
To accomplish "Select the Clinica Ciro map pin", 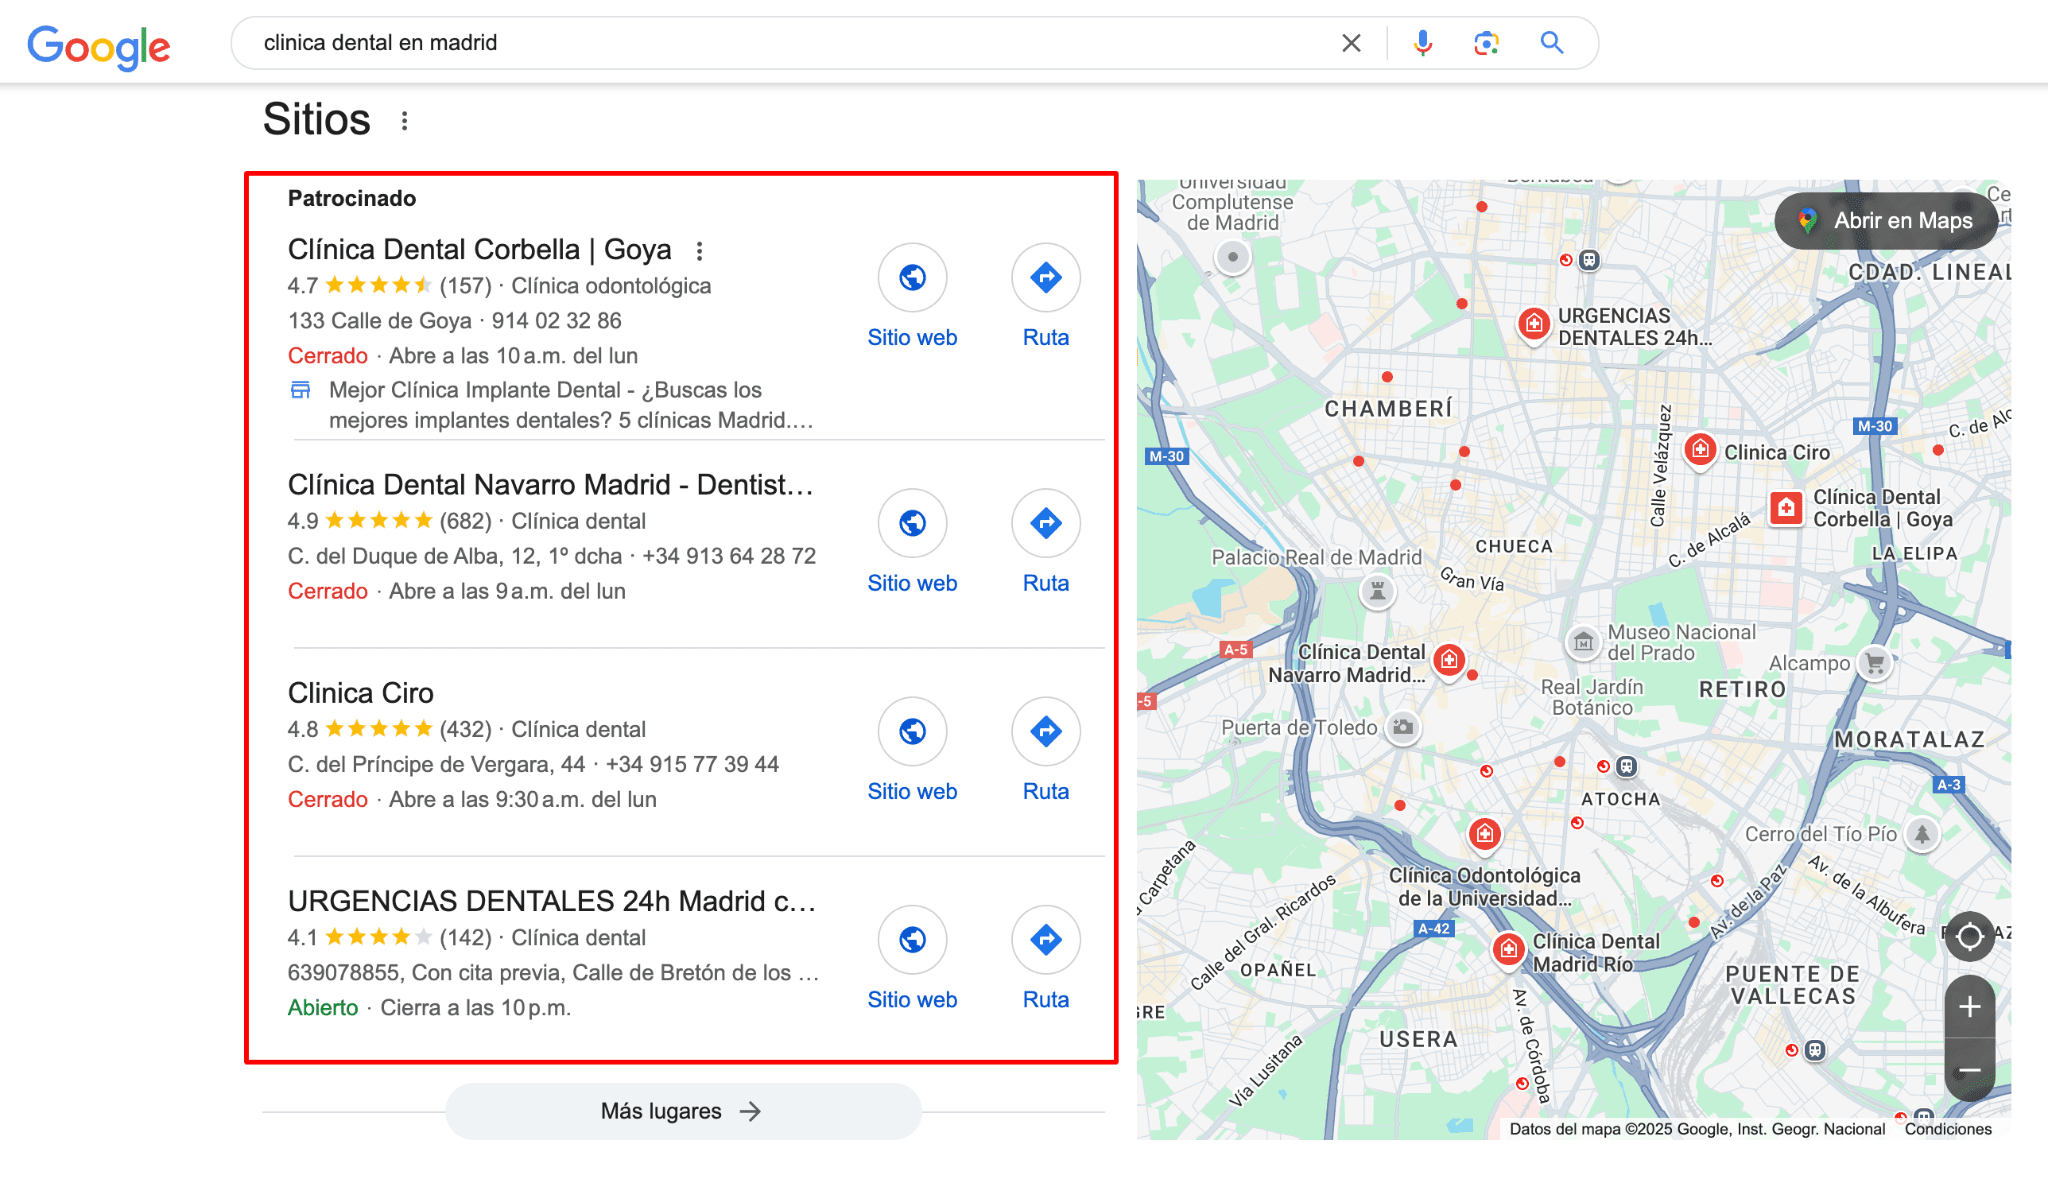I will [x=1700, y=450].
